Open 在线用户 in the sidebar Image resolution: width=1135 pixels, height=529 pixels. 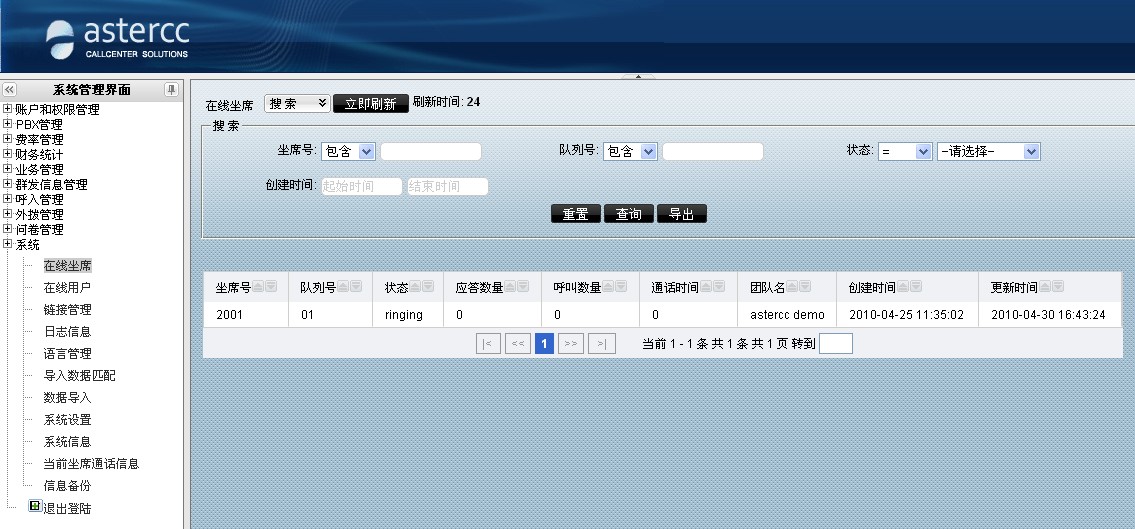pyautogui.click(x=67, y=287)
